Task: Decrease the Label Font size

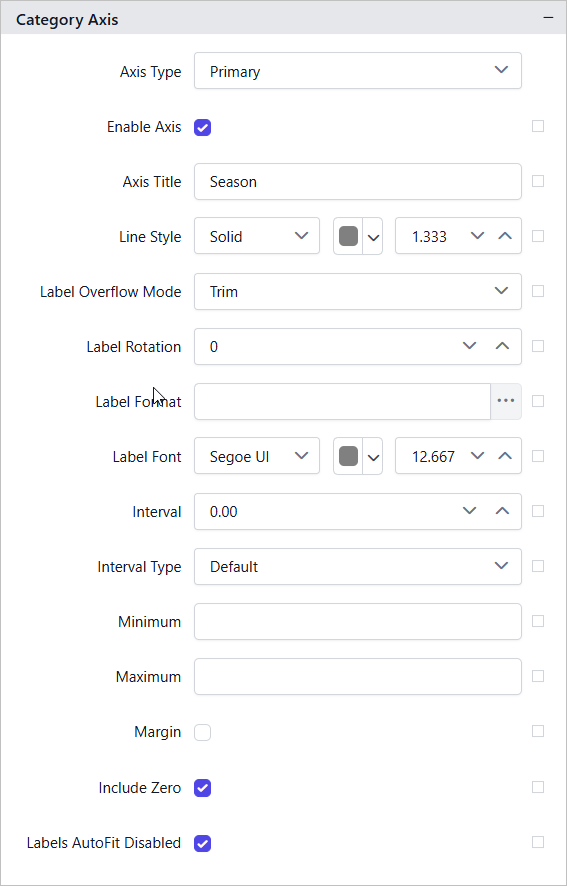Action: point(478,455)
